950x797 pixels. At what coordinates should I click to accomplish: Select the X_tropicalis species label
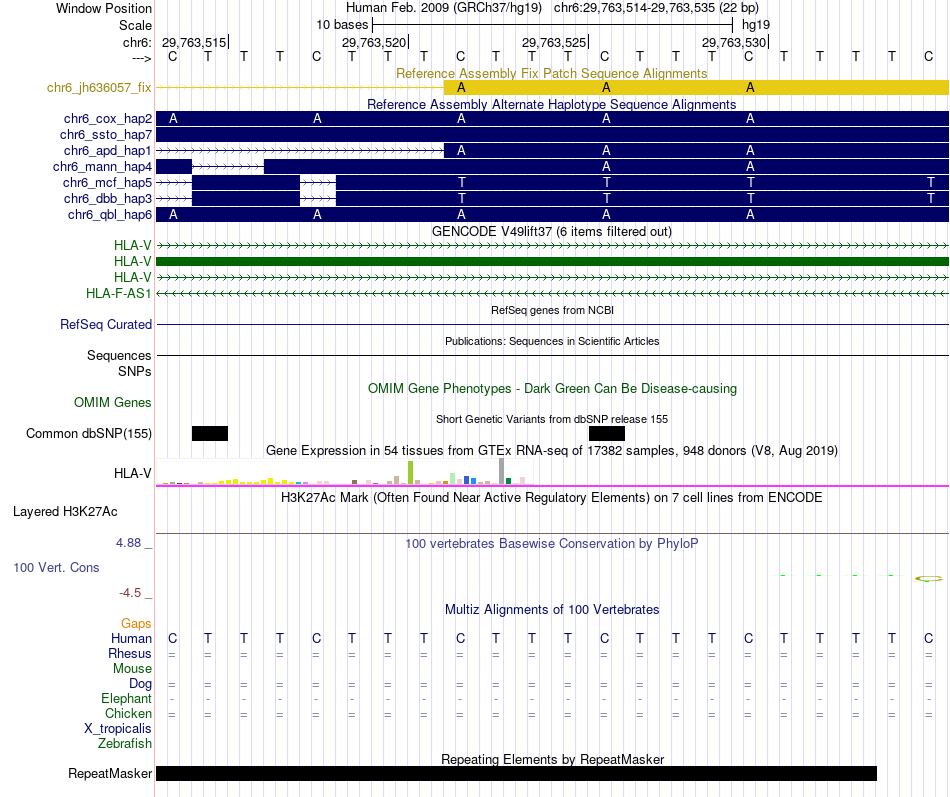pyautogui.click(x=118, y=729)
